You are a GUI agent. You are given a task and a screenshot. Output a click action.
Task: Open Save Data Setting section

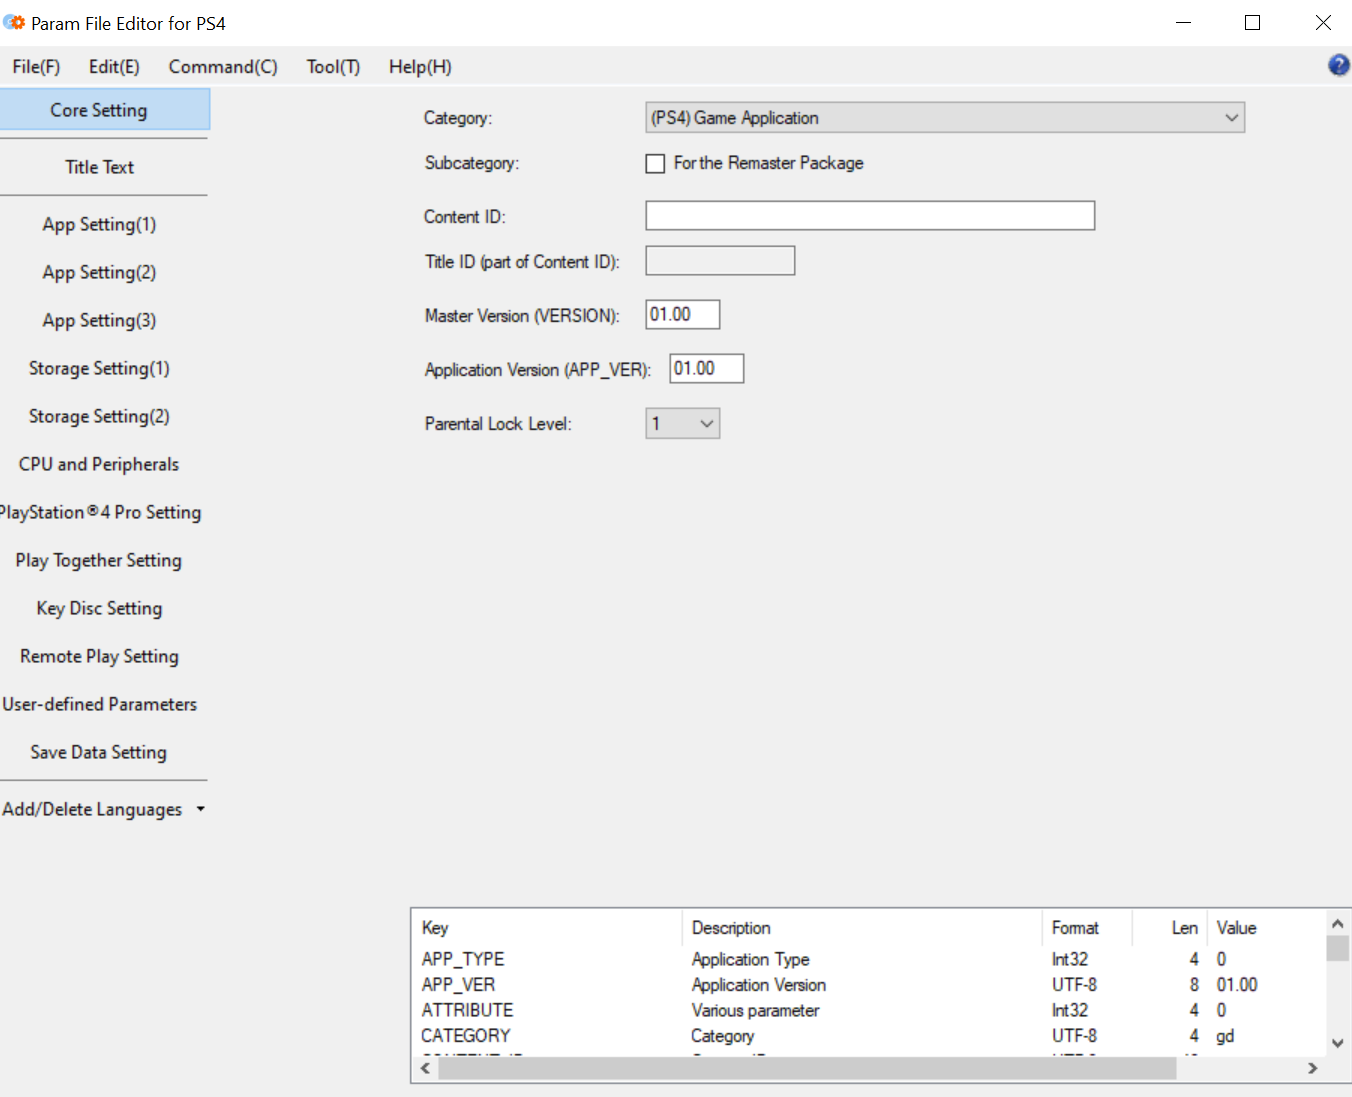pyautogui.click(x=99, y=752)
